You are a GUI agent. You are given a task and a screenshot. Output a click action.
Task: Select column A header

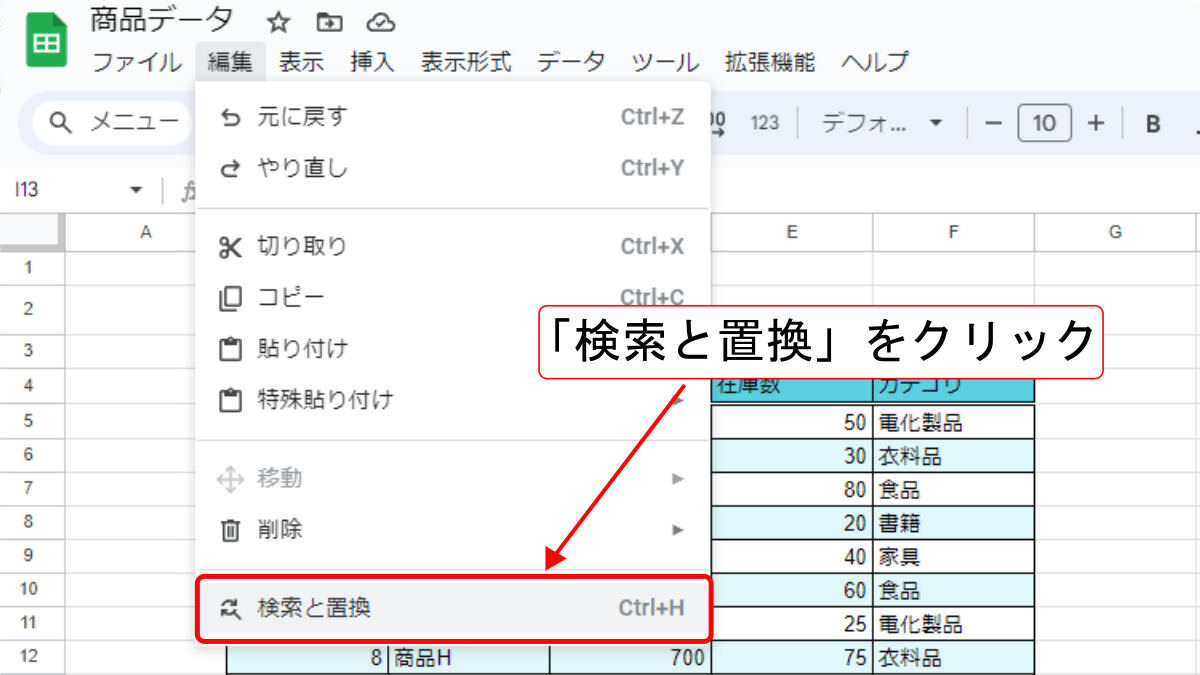pos(146,232)
